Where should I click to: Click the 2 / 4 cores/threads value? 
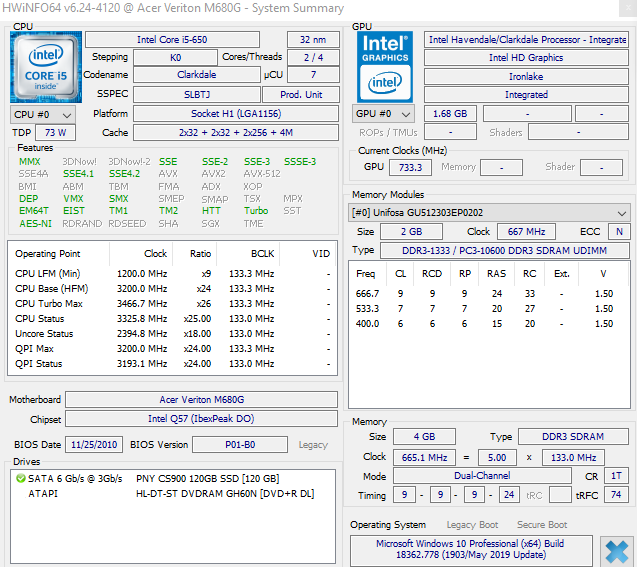(x=313, y=58)
